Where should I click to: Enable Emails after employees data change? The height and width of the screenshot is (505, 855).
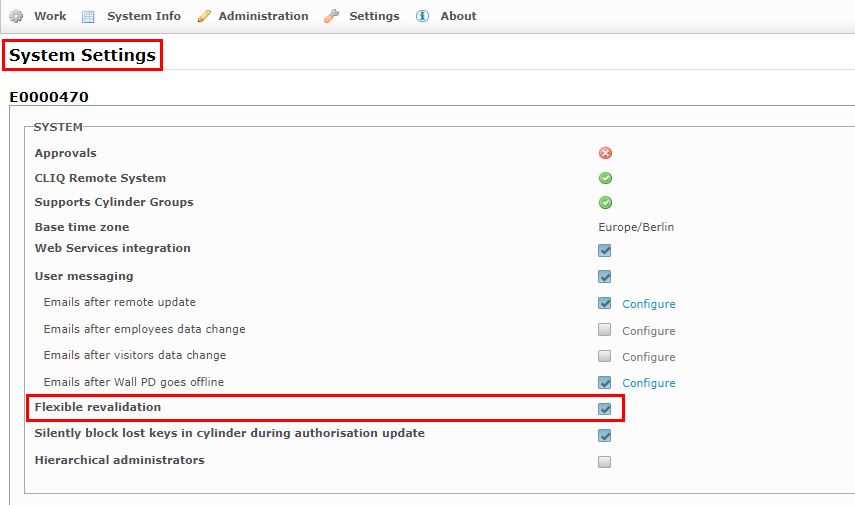tap(604, 329)
